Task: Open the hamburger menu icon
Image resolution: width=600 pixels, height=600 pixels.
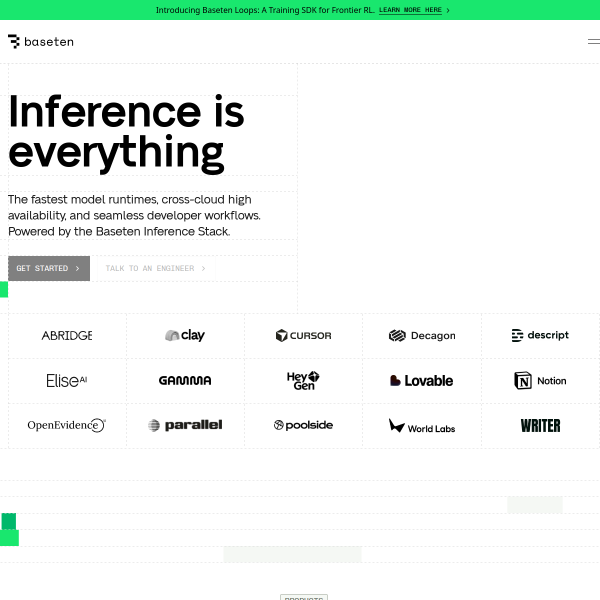Action: coord(594,41)
